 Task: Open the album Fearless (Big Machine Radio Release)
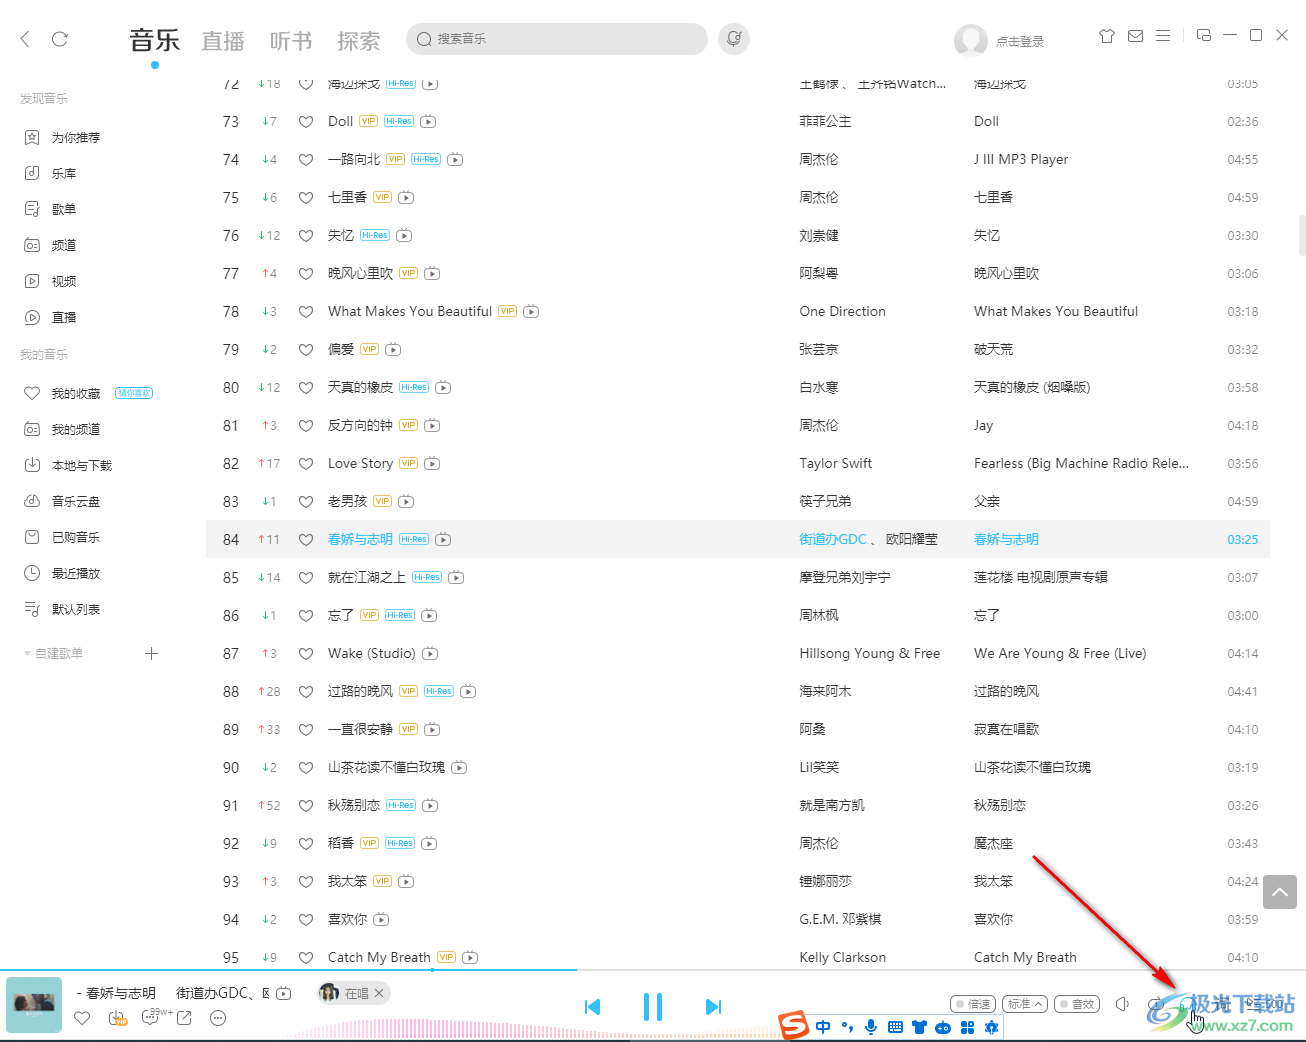(1082, 463)
